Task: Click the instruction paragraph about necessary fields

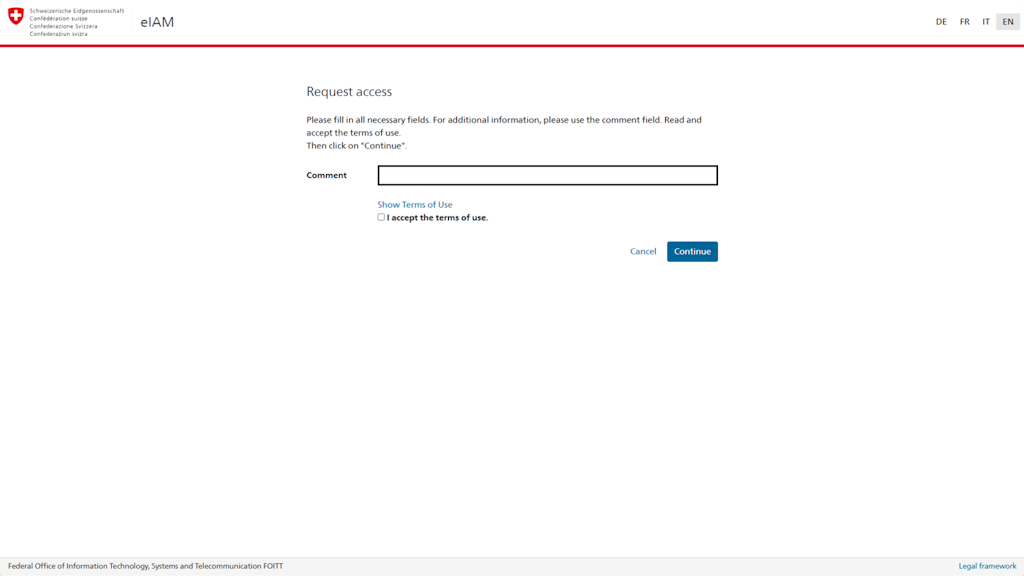Action: (504, 125)
